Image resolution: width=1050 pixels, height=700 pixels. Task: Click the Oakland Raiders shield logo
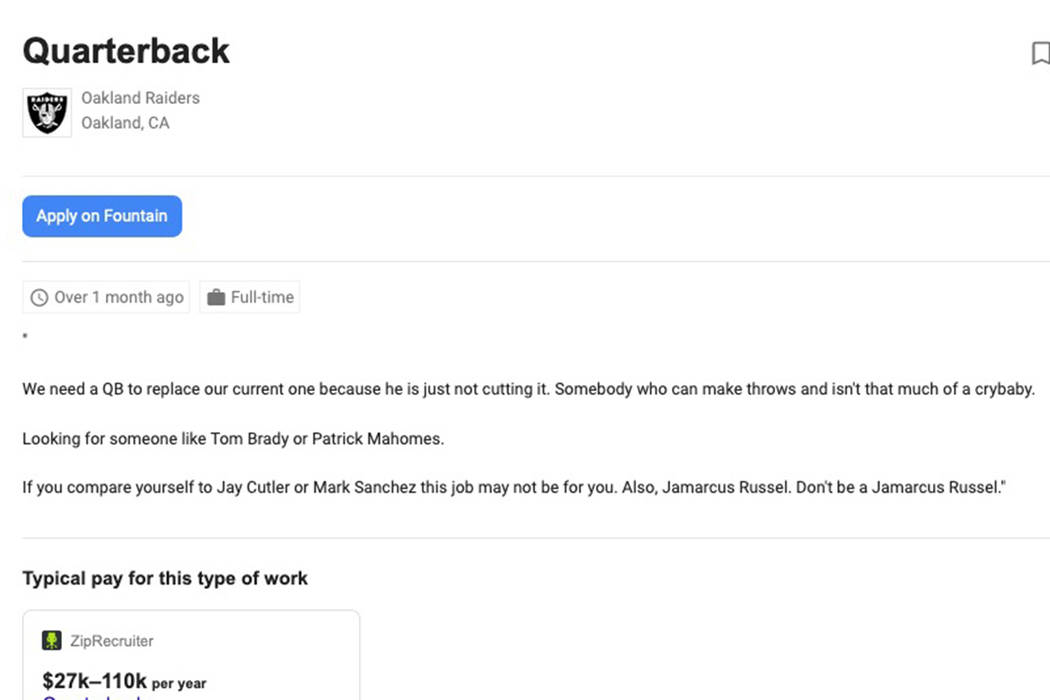point(47,112)
